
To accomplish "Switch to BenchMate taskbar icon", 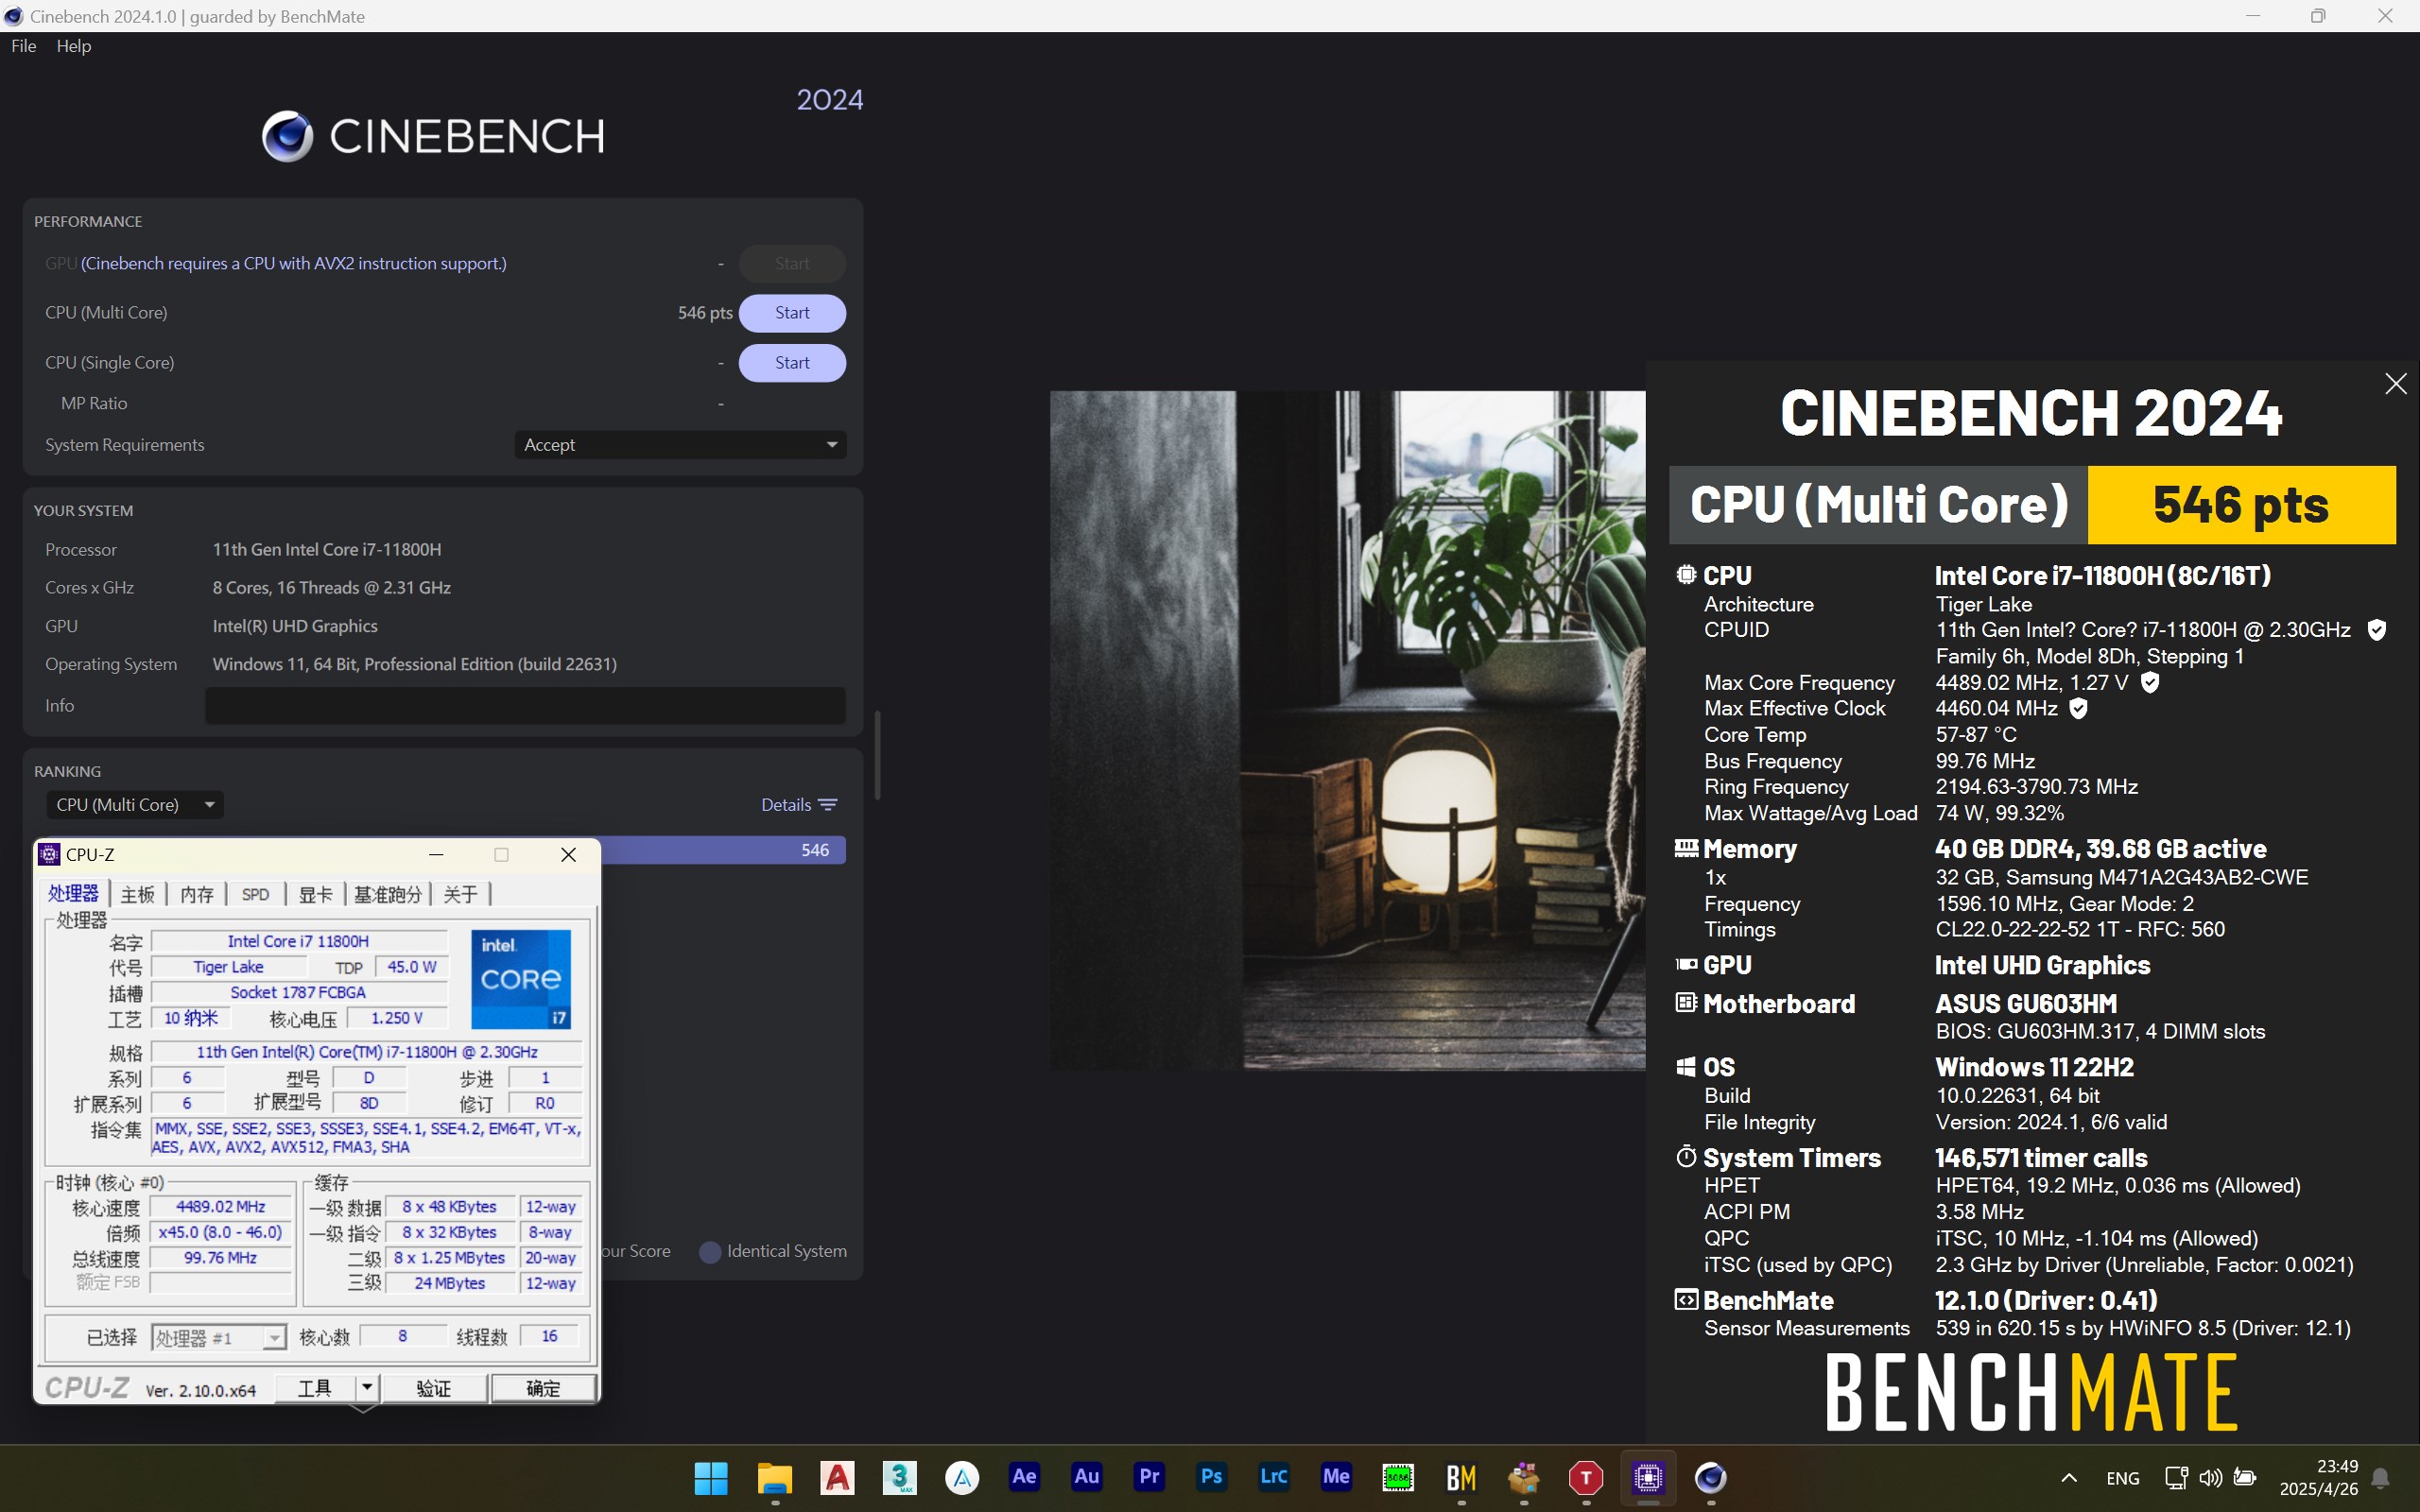I will [1461, 1477].
